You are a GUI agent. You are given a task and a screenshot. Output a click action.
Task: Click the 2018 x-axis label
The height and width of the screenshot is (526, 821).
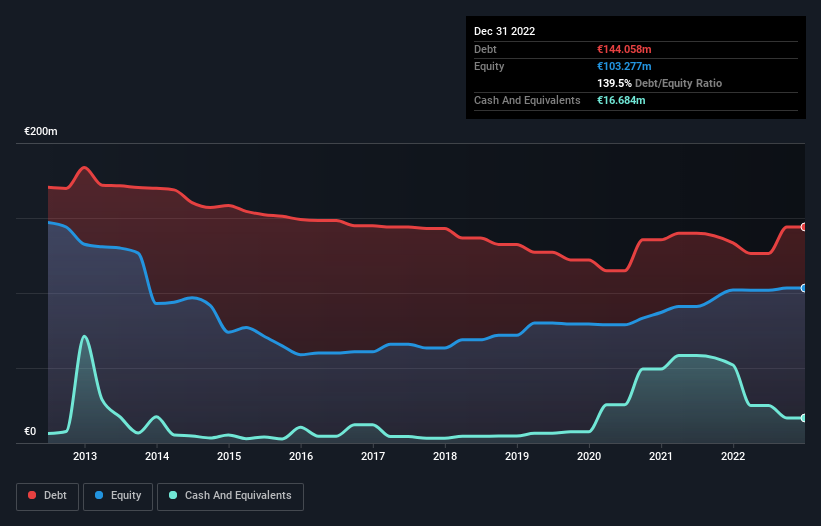pyautogui.click(x=445, y=456)
